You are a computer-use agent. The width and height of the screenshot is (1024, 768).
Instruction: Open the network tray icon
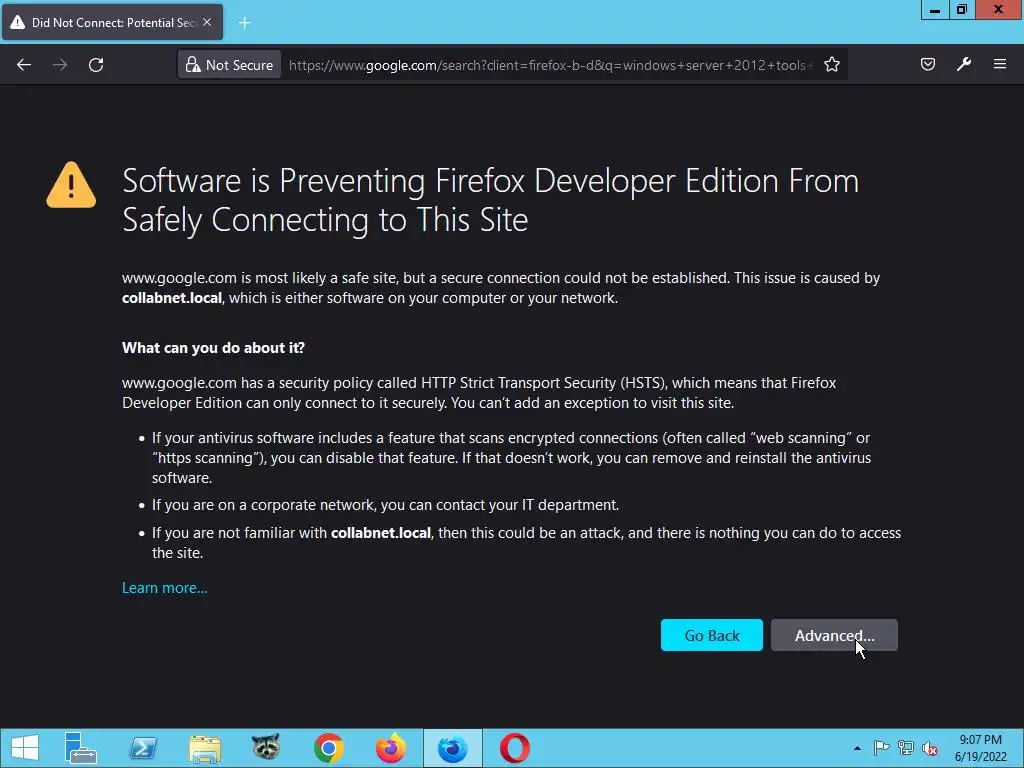coord(905,748)
